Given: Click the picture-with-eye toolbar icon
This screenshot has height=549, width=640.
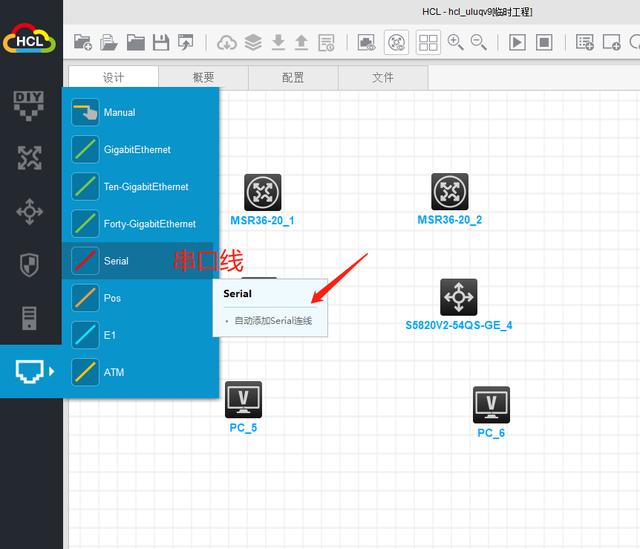Looking at the screenshot, I should [x=367, y=42].
